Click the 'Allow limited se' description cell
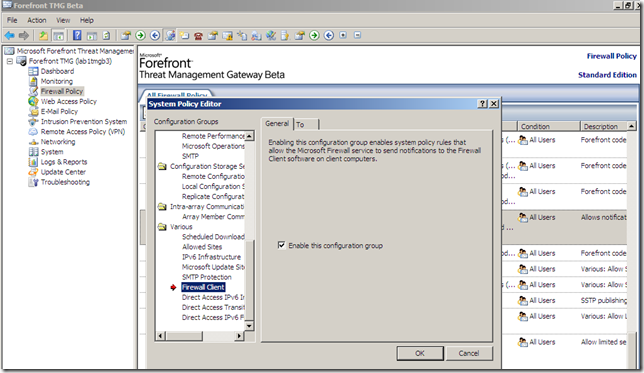This screenshot has height=373, width=644. (604, 342)
